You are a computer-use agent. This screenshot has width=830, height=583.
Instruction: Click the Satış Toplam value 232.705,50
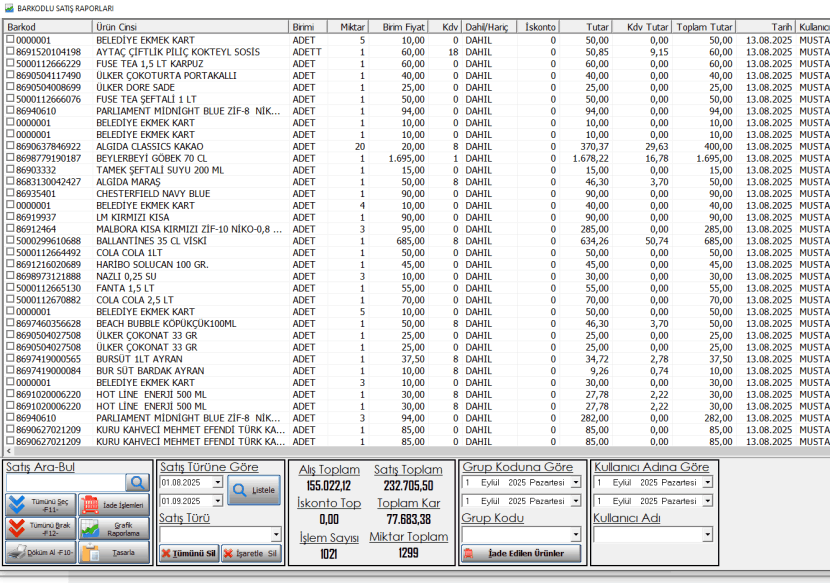tap(408, 486)
